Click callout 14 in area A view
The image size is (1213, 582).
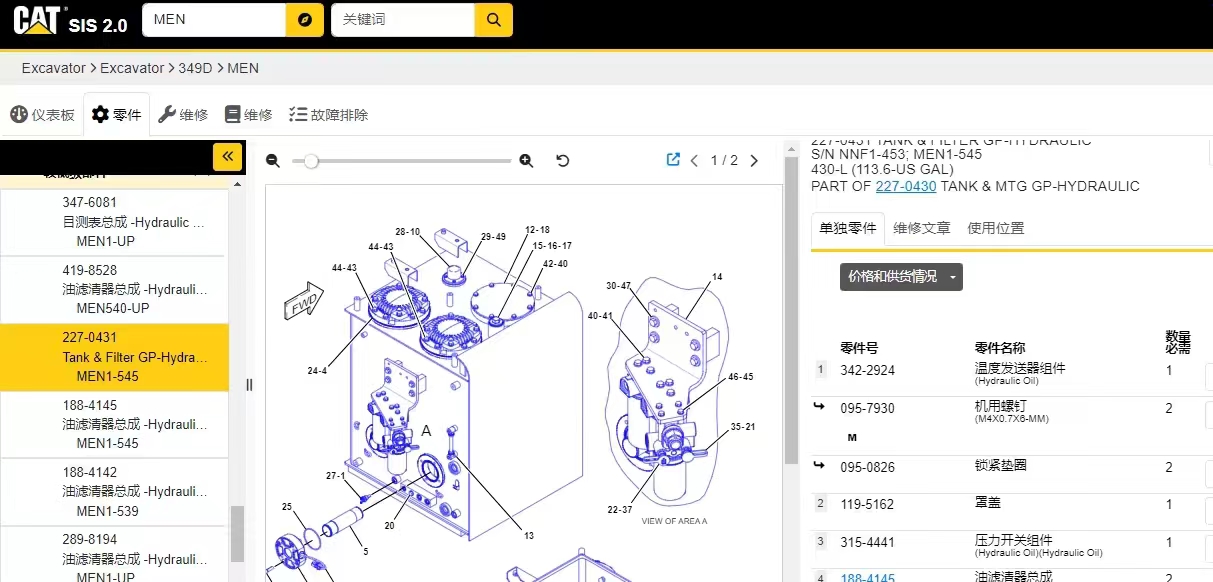(x=717, y=277)
